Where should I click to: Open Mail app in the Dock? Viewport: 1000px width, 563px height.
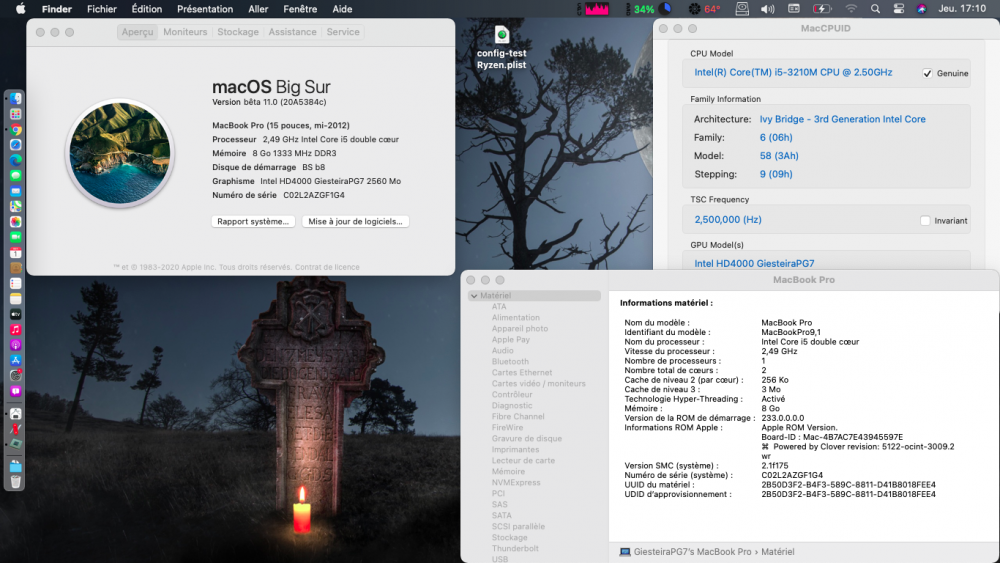click(x=15, y=191)
